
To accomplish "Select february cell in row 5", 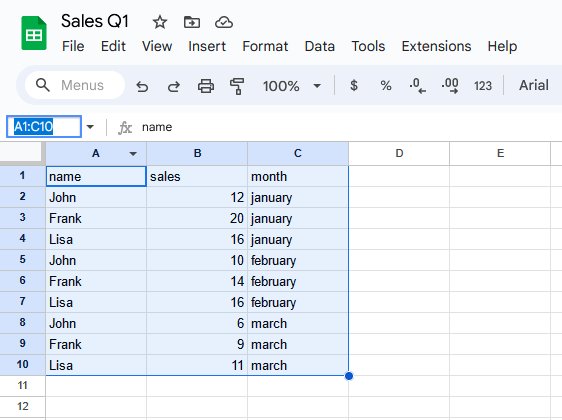I will pyautogui.click(x=298, y=260).
